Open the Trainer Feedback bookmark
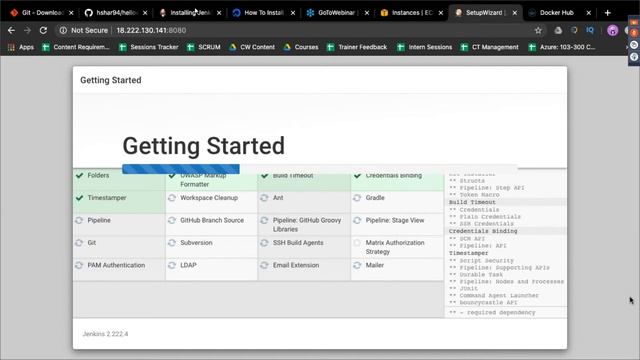Viewport: 640px width, 360px height. tap(357, 47)
